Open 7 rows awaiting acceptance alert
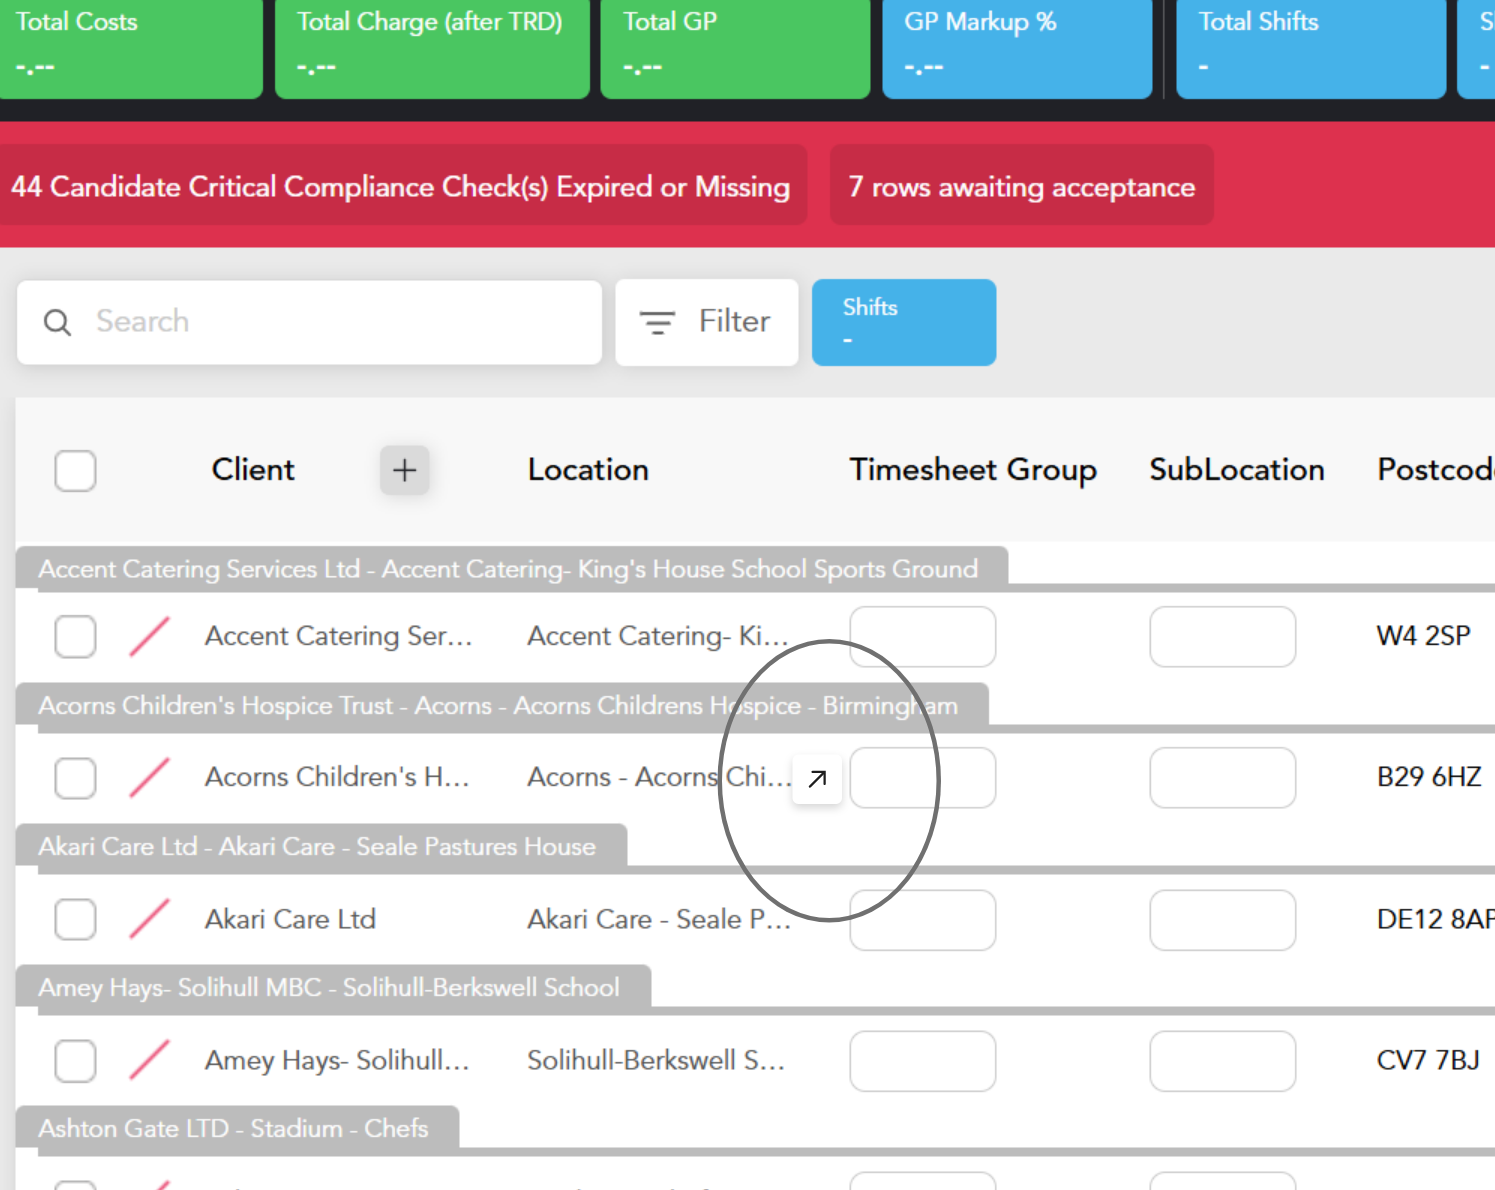 (1021, 186)
